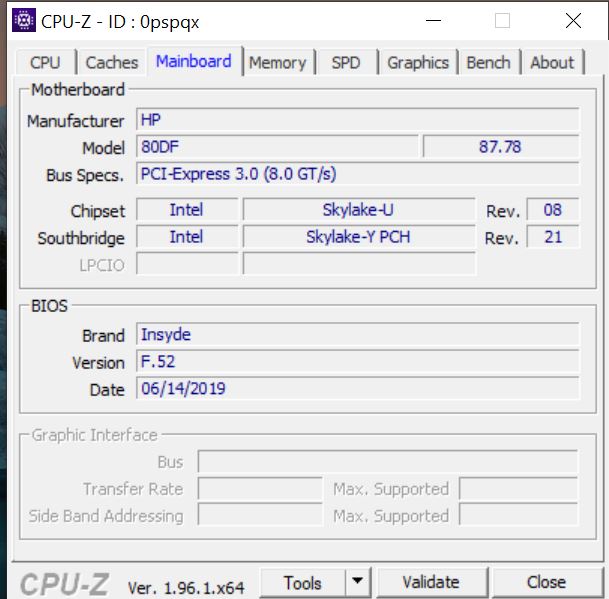Minimize the CPU-Z window

pos(433,20)
